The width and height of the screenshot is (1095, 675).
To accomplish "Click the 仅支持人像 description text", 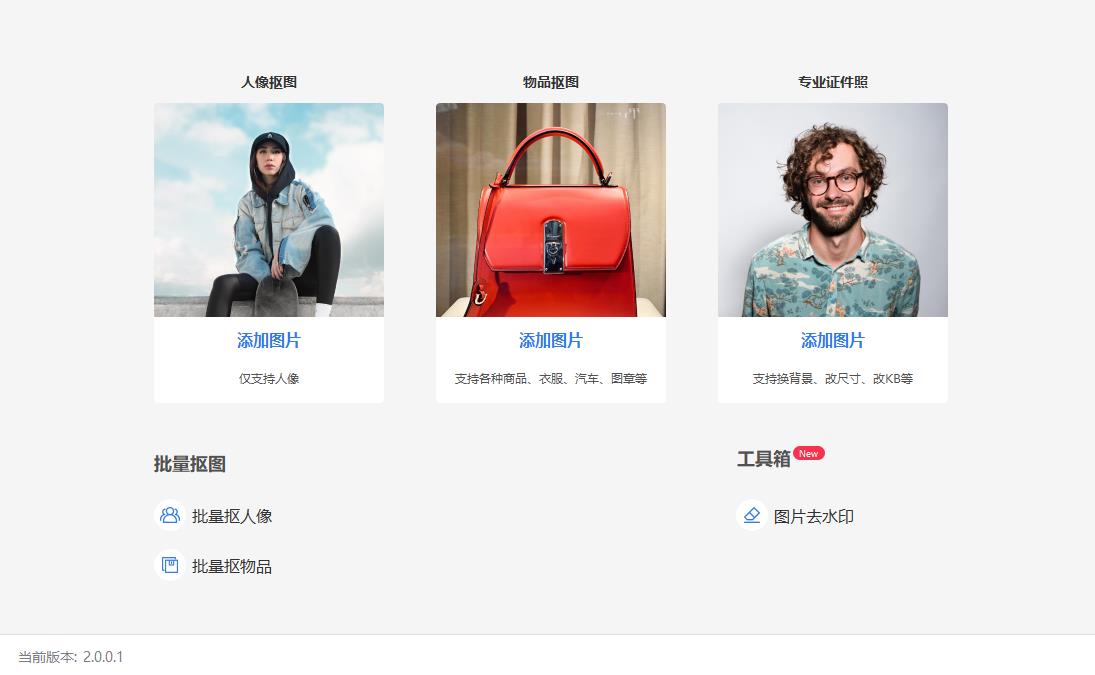I will 269,378.
